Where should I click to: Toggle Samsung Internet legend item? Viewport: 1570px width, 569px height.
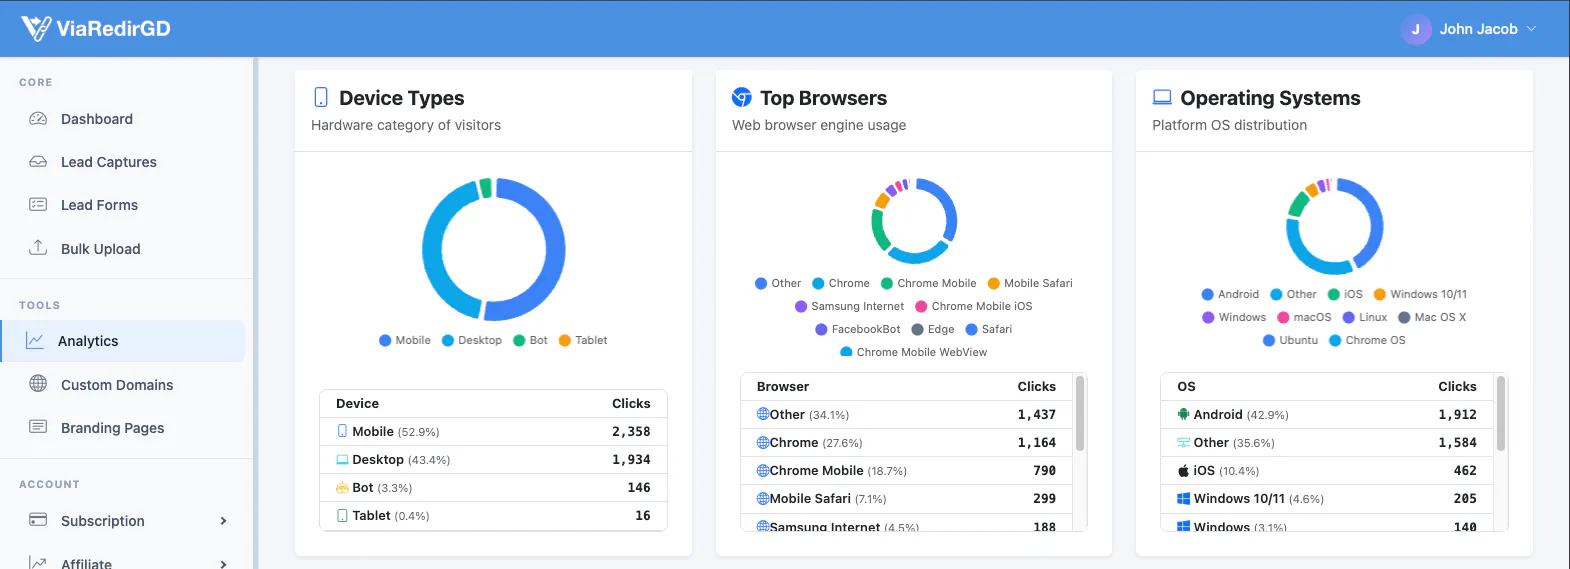click(x=849, y=306)
